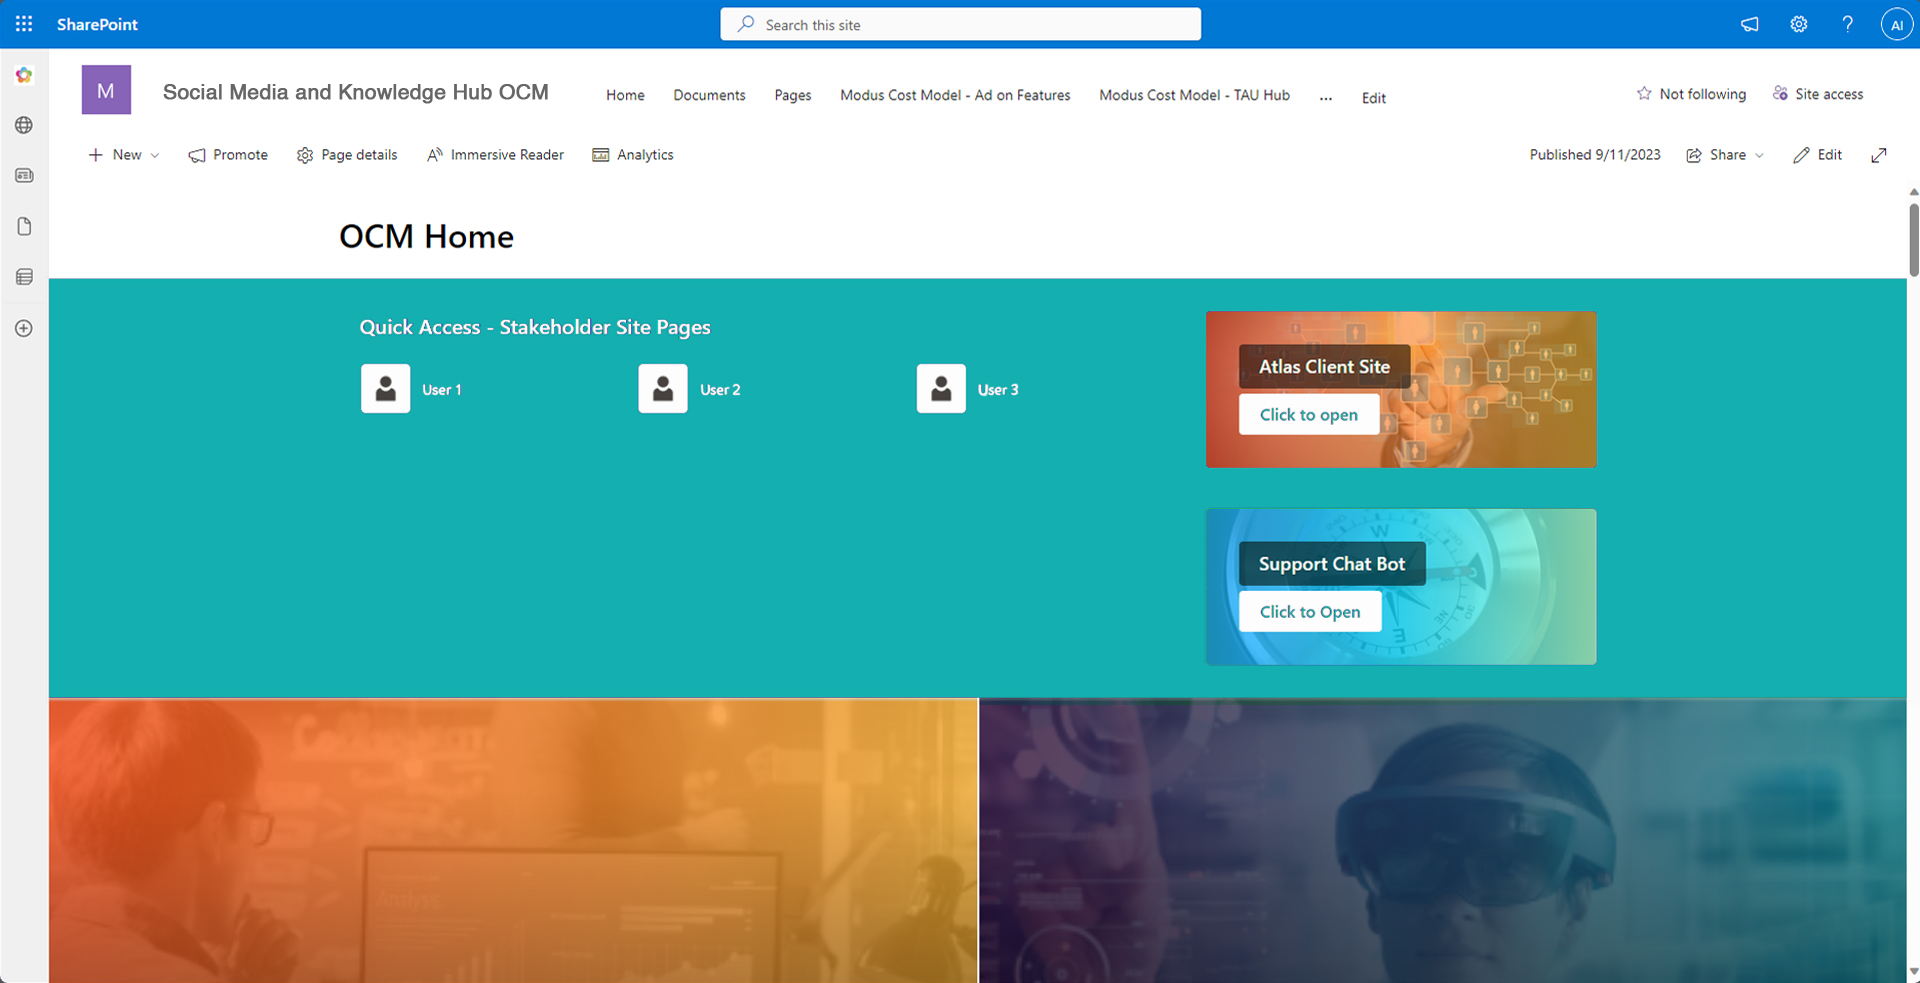This screenshot has width=1920, height=983.
Task: Open the news feed sidebar icon
Action: click(x=24, y=176)
